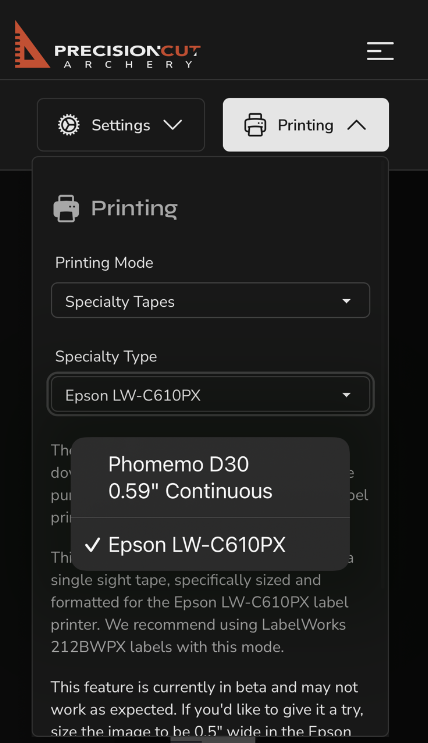Viewport: 428px width, 743px height.
Task: Click the Printing panel heading text
Action: tap(135, 208)
